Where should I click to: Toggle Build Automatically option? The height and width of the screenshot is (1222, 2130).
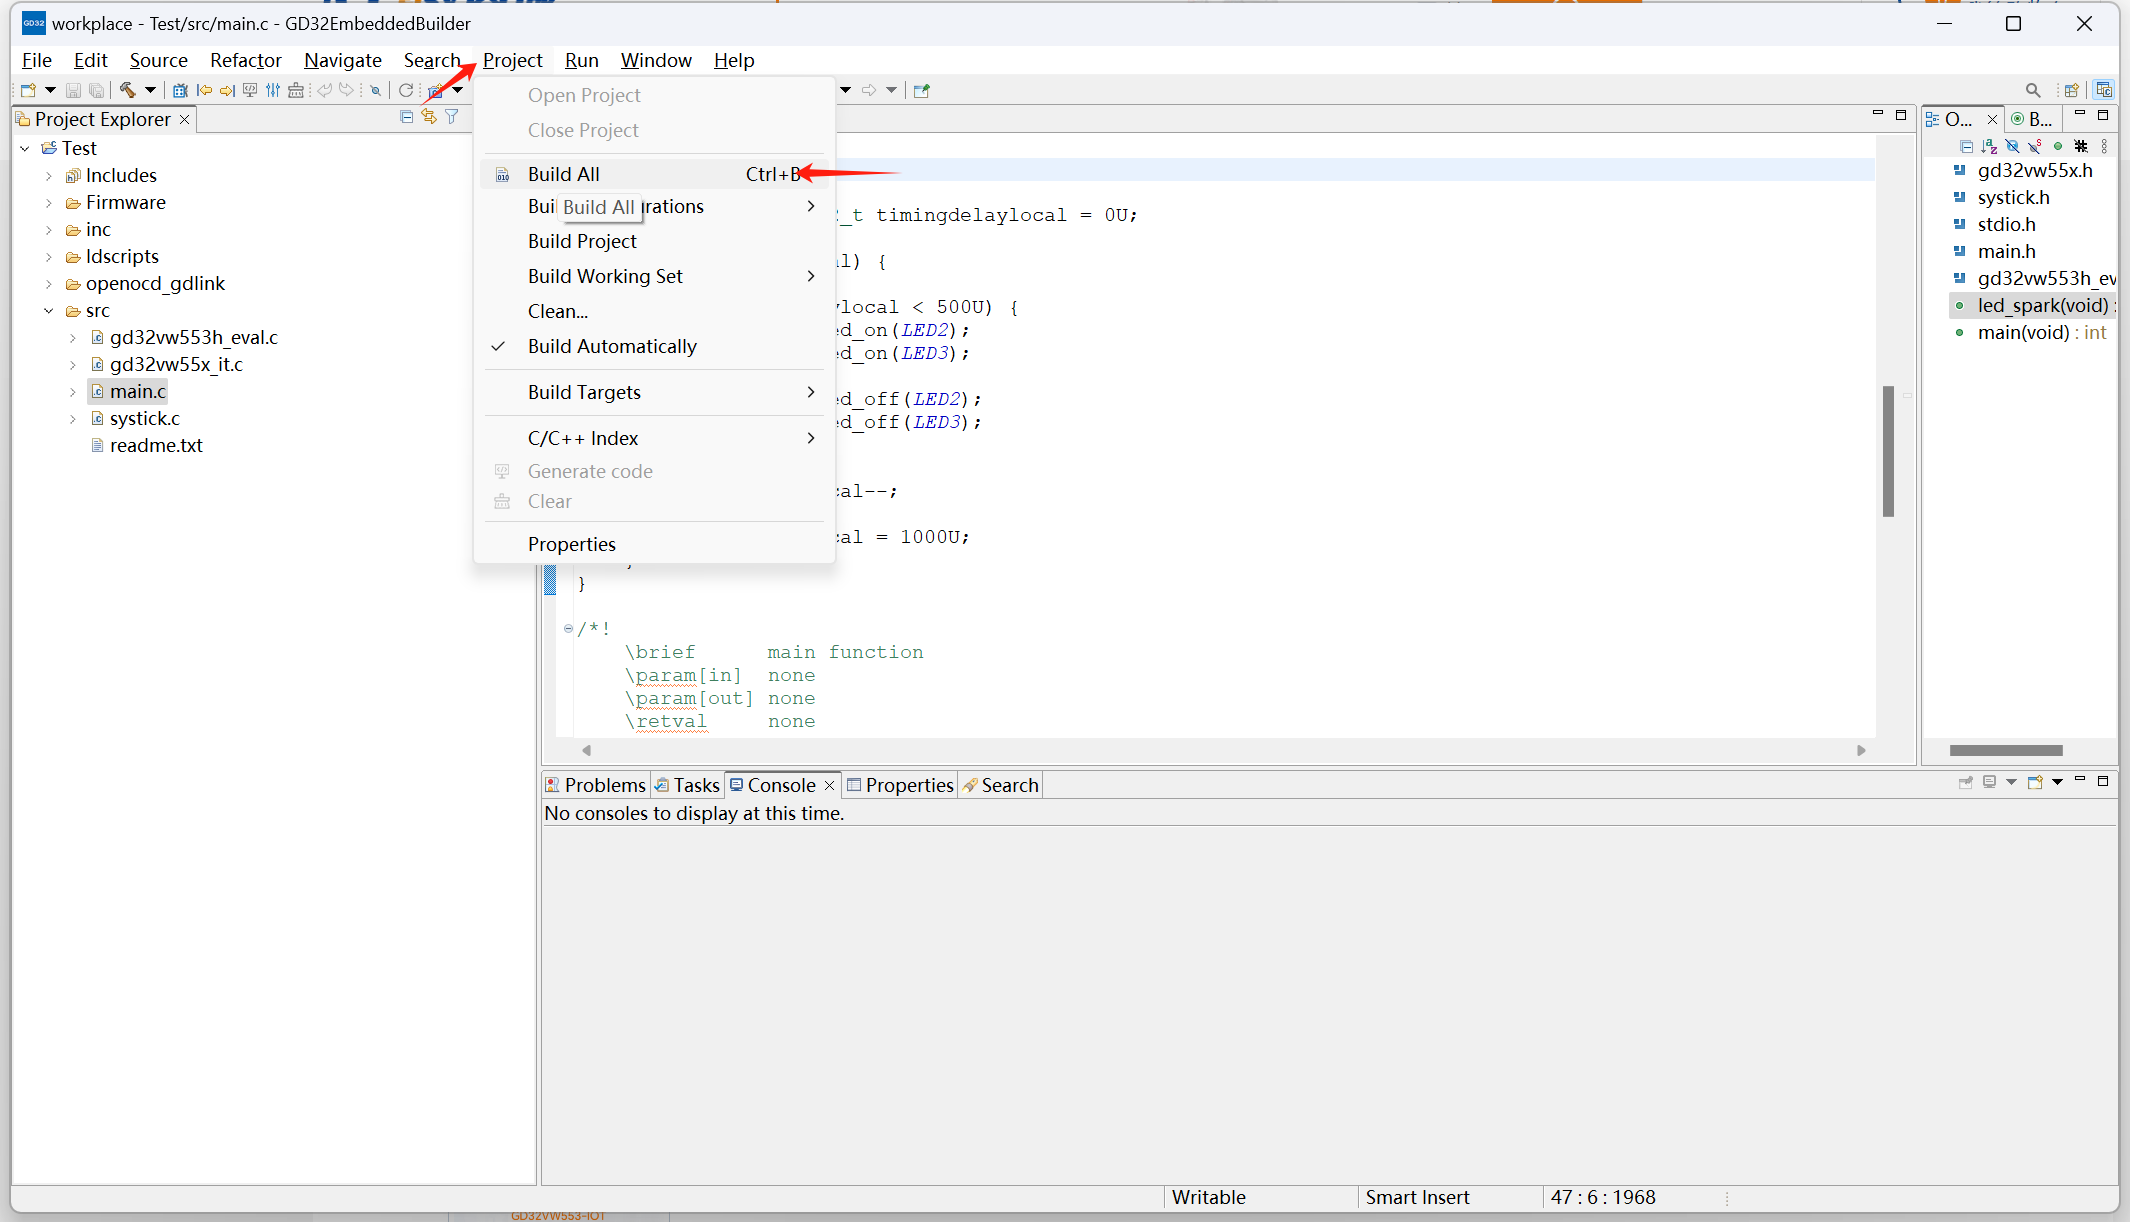pyautogui.click(x=612, y=346)
